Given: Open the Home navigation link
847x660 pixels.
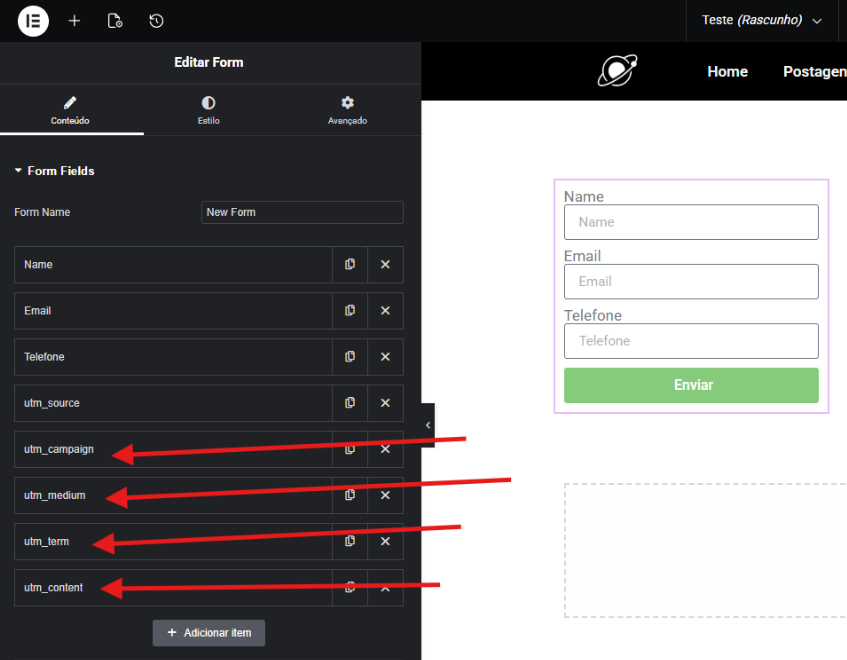Looking at the screenshot, I should click(727, 71).
